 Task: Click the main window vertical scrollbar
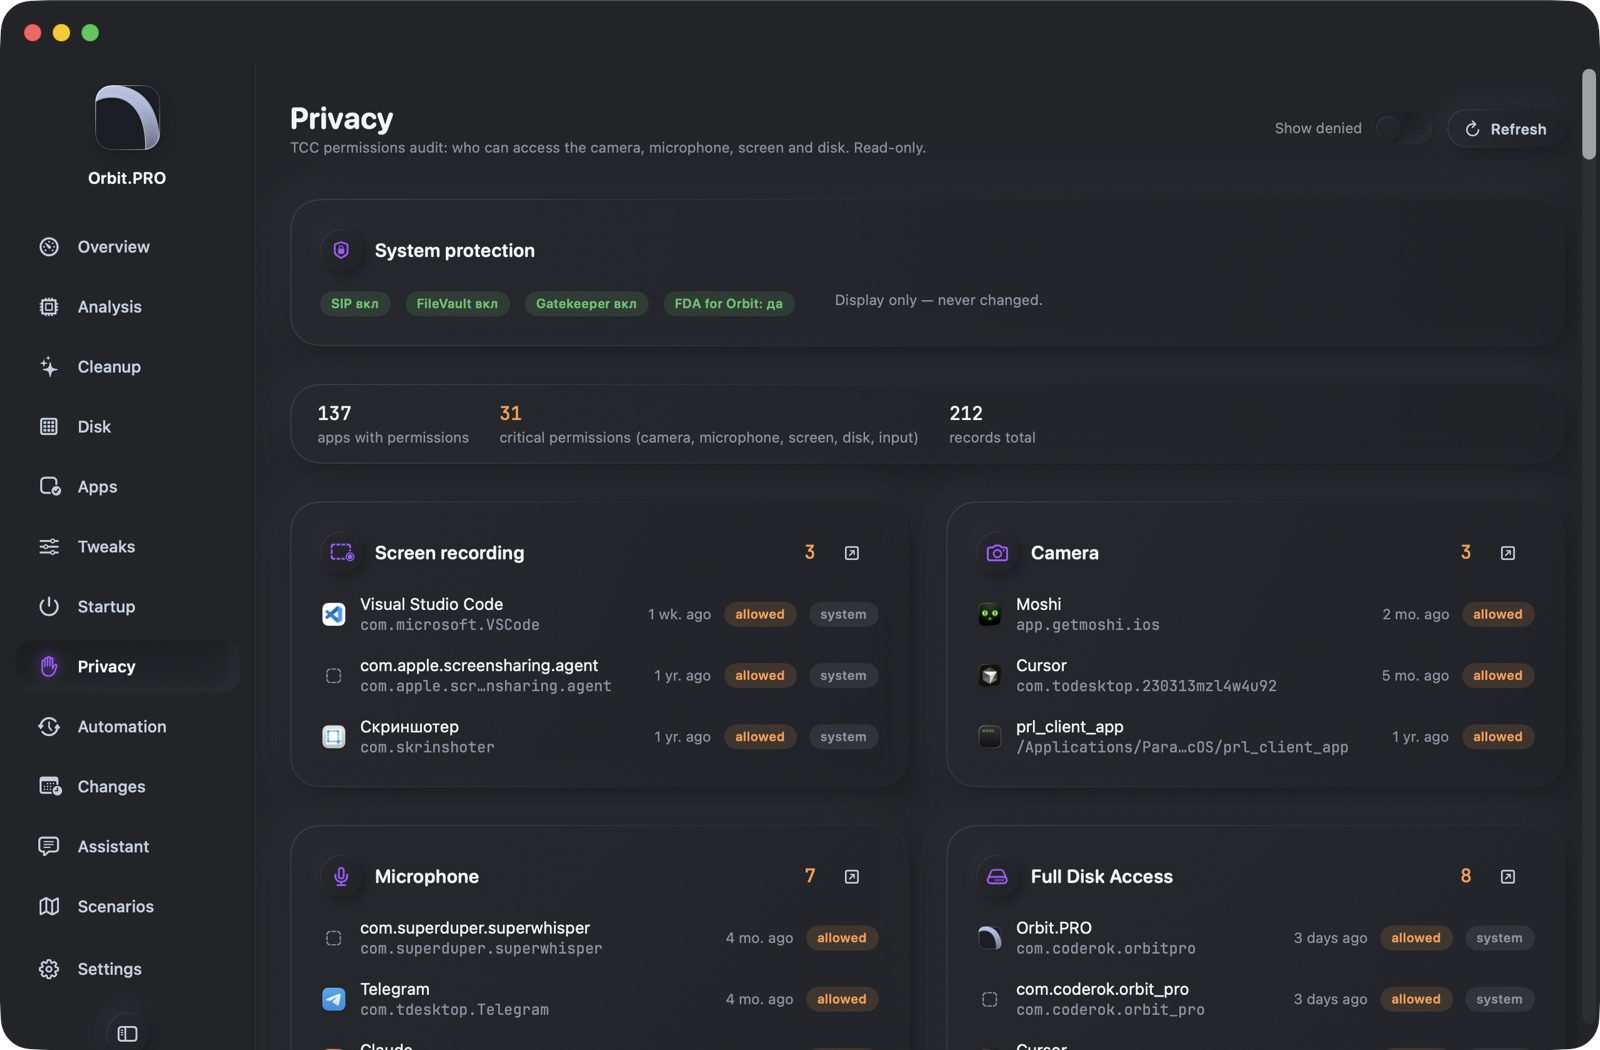tap(1589, 114)
